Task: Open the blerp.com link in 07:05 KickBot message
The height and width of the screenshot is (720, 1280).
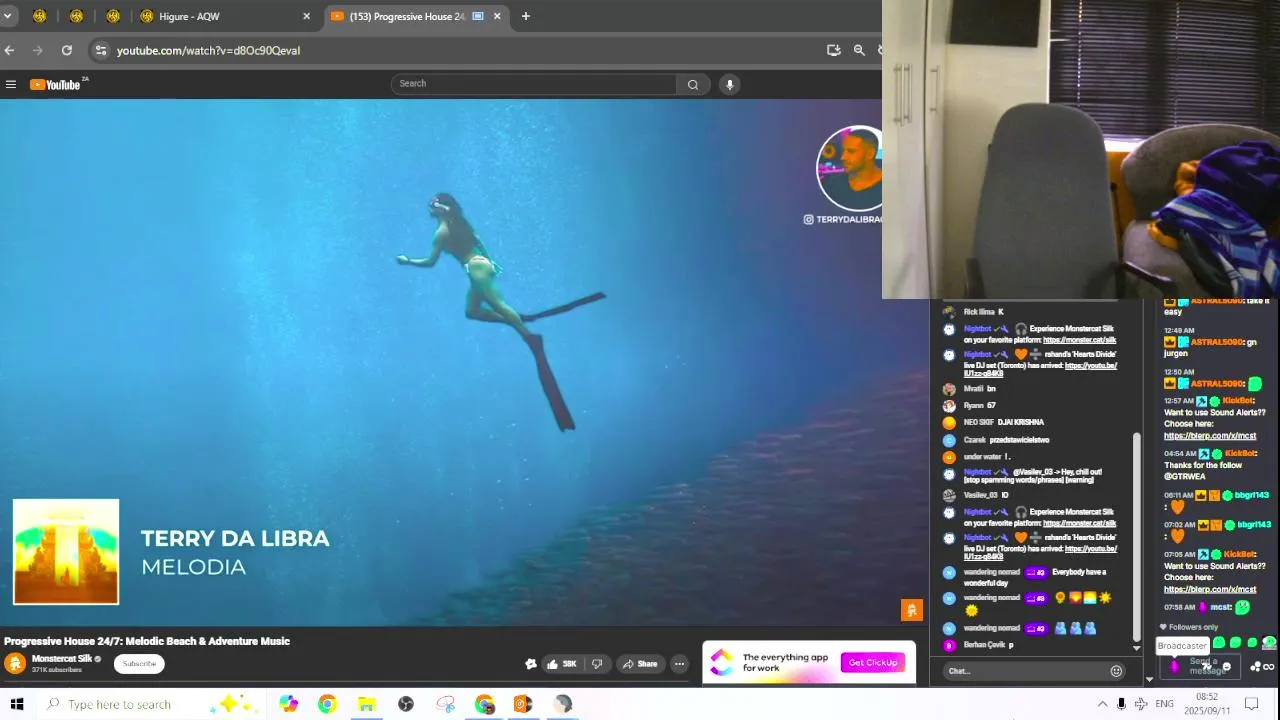Action: pyautogui.click(x=1210, y=589)
